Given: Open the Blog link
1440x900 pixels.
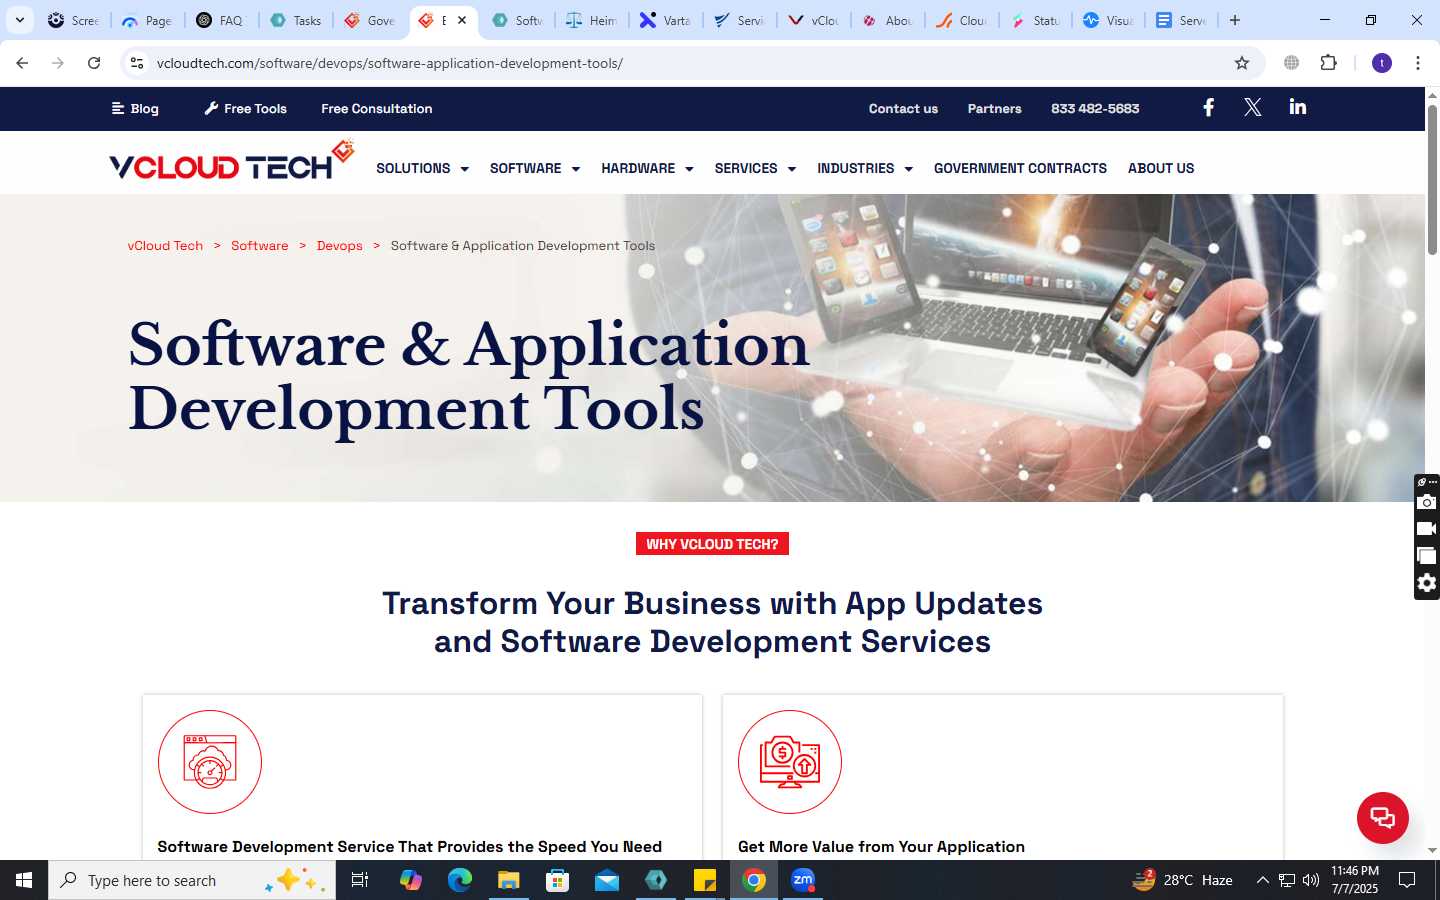Looking at the screenshot, I should 135,108.
